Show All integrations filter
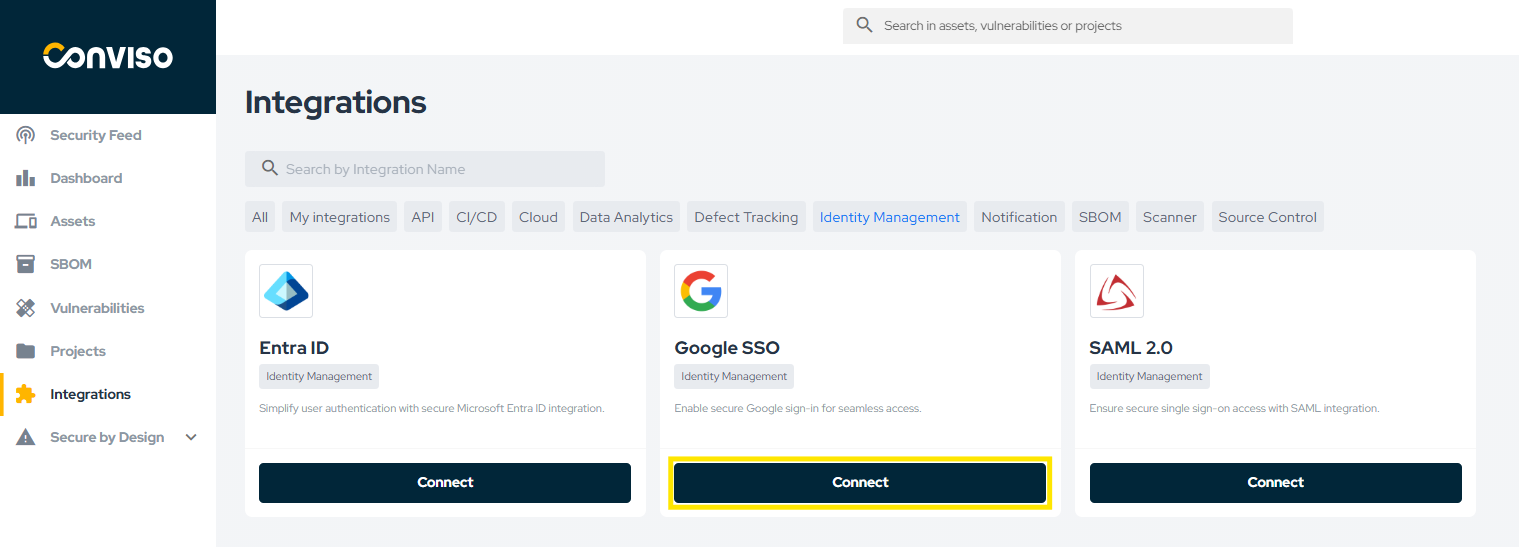This screenshot has height=547, width=1519. [x=260, y=217]
